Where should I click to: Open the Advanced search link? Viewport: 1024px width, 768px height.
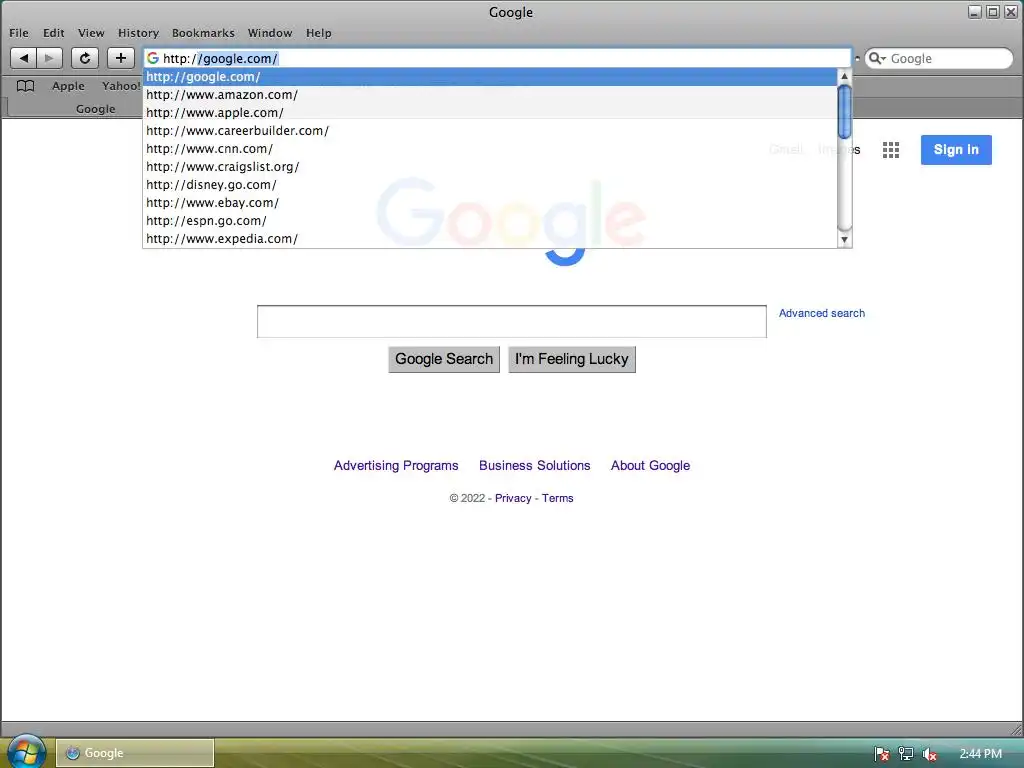(x=822, y=313)
